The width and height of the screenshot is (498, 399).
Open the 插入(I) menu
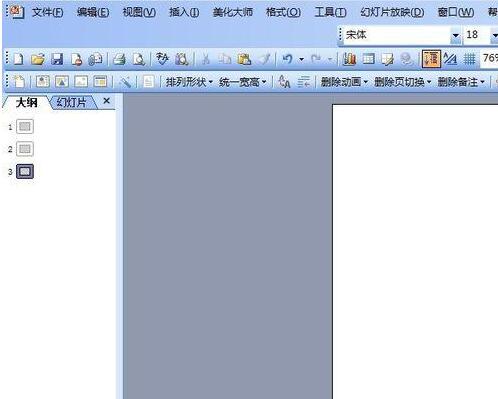[x=184, y=12]
